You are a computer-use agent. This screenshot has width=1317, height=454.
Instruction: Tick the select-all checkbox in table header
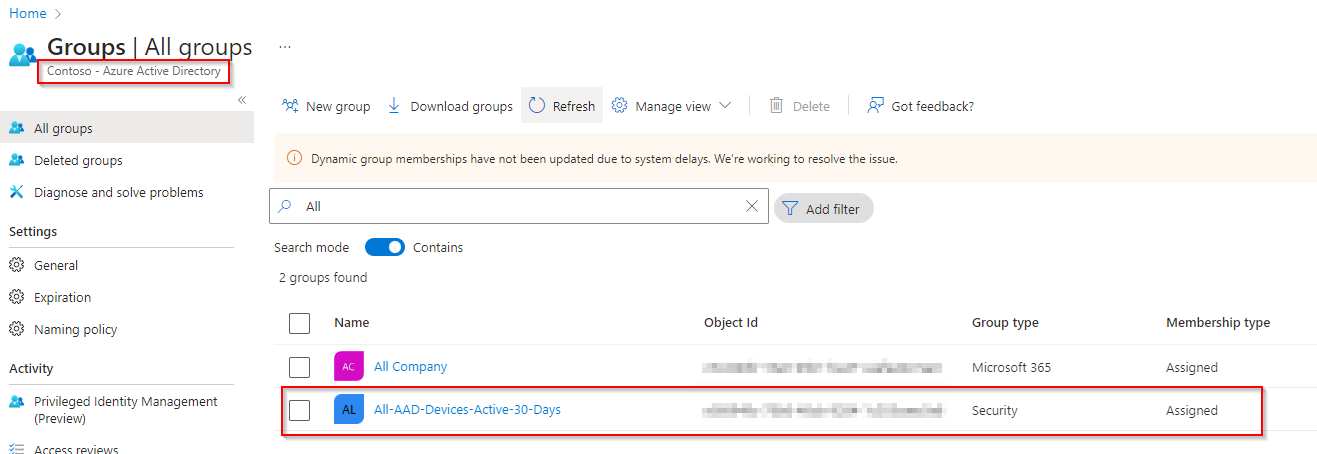[x=299, y=323]
